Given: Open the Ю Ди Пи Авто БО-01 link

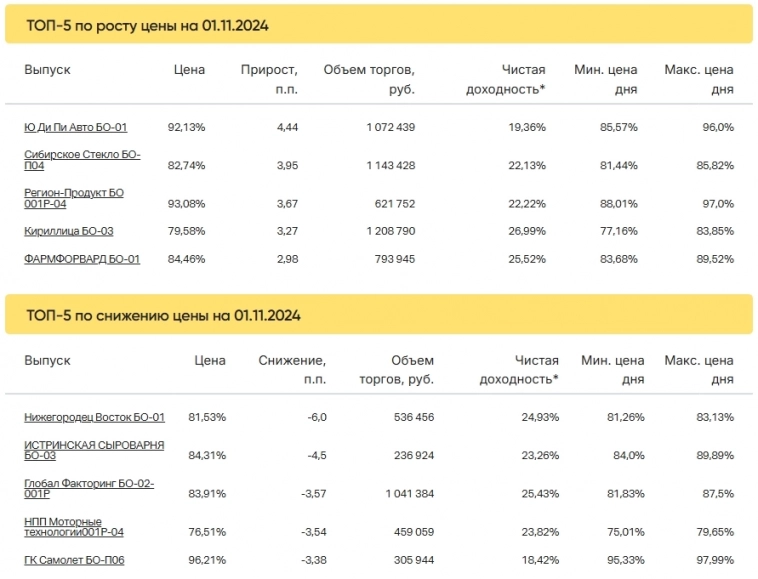Looking at the screenshot, I should point(75,127).
